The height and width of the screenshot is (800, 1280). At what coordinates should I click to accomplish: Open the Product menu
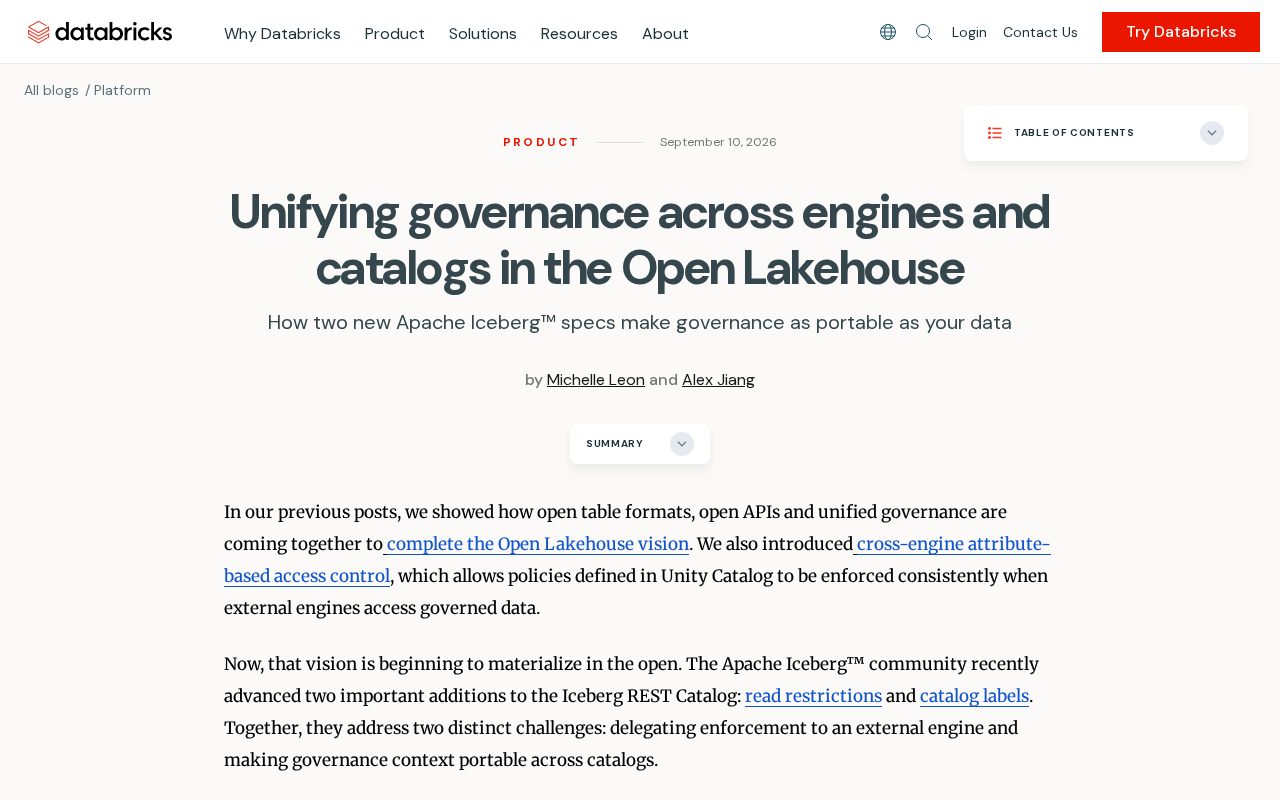pyautogui.click(x=395, y=33)
